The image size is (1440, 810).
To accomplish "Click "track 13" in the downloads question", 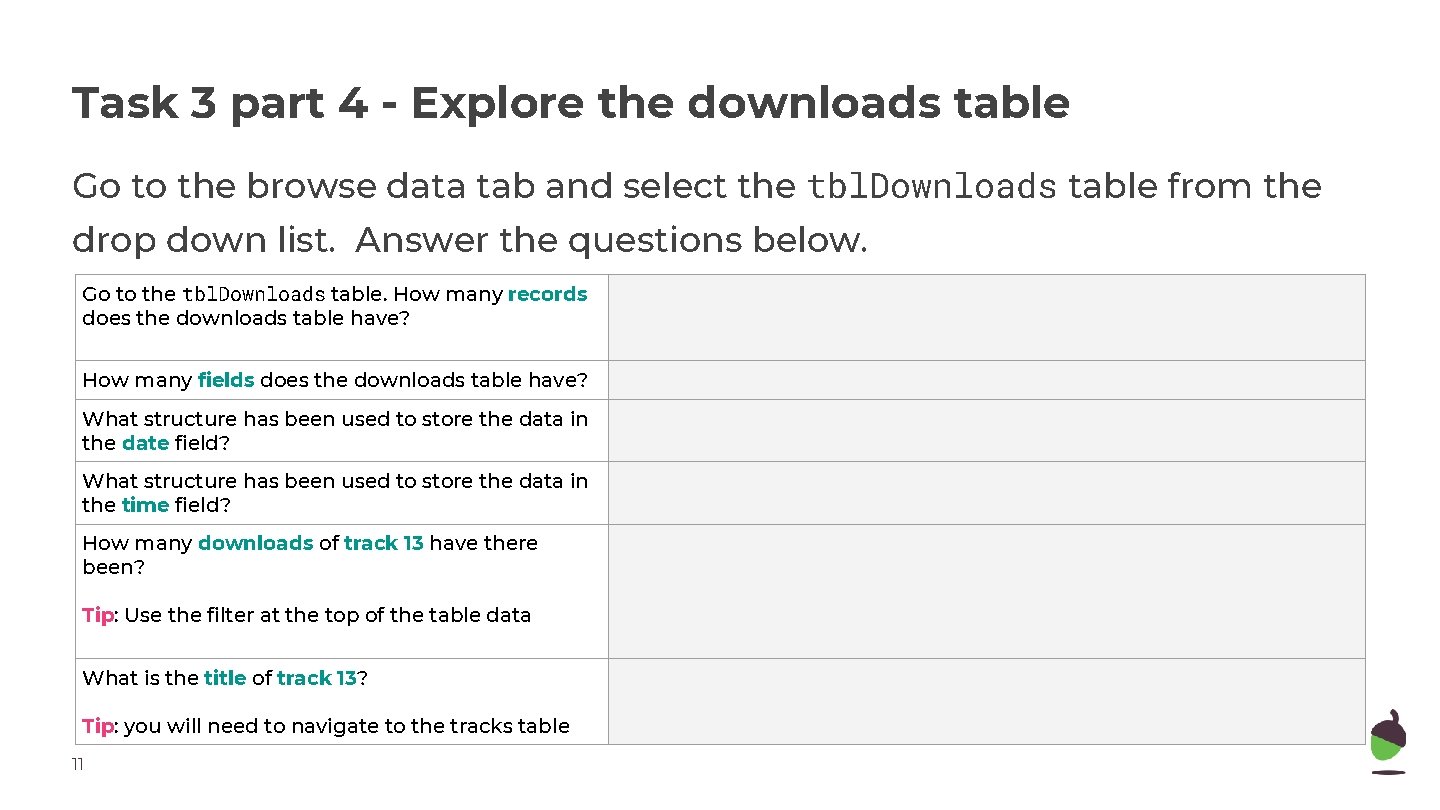I will click(x=384, y=543).
